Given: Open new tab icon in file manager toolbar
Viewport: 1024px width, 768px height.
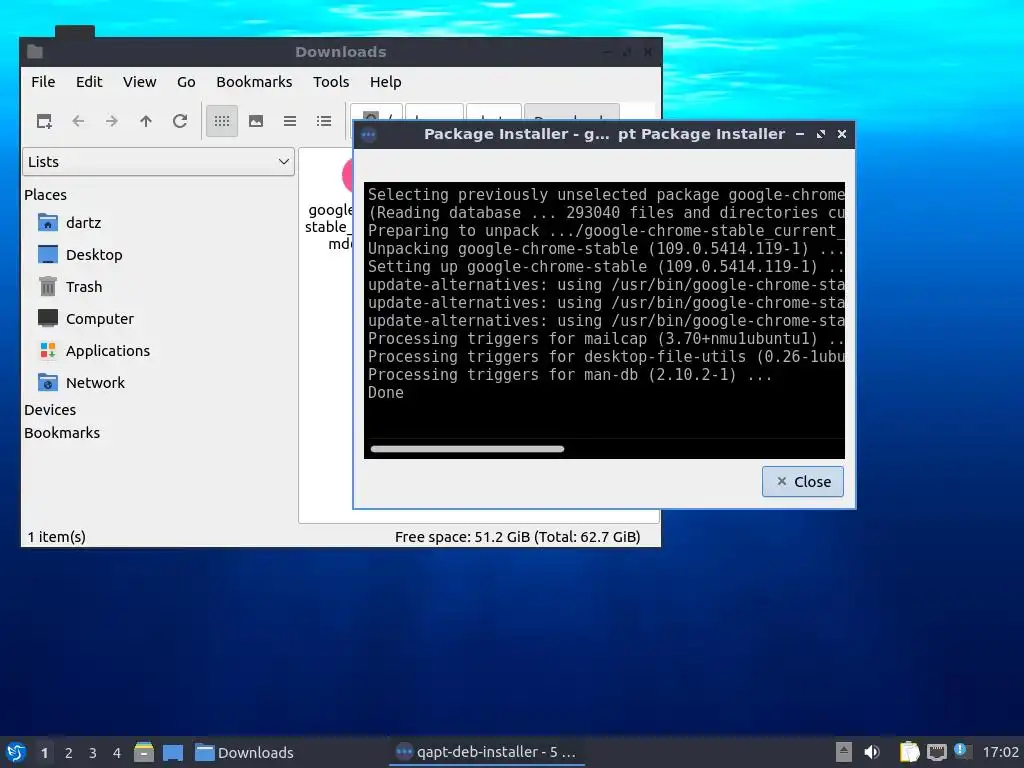Looking at the screenshot, I should (44, 121).
